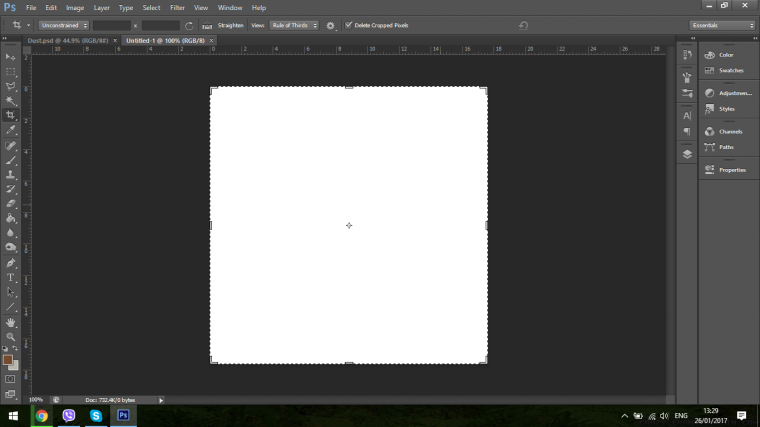760x427 pixels.
Task: Open the Color panel
Action: 728,55
